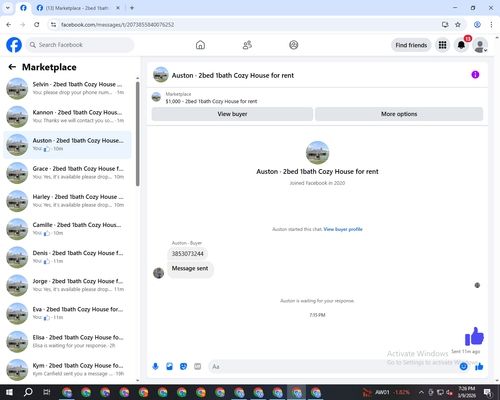Open the Kym conversation

[67, 370]
